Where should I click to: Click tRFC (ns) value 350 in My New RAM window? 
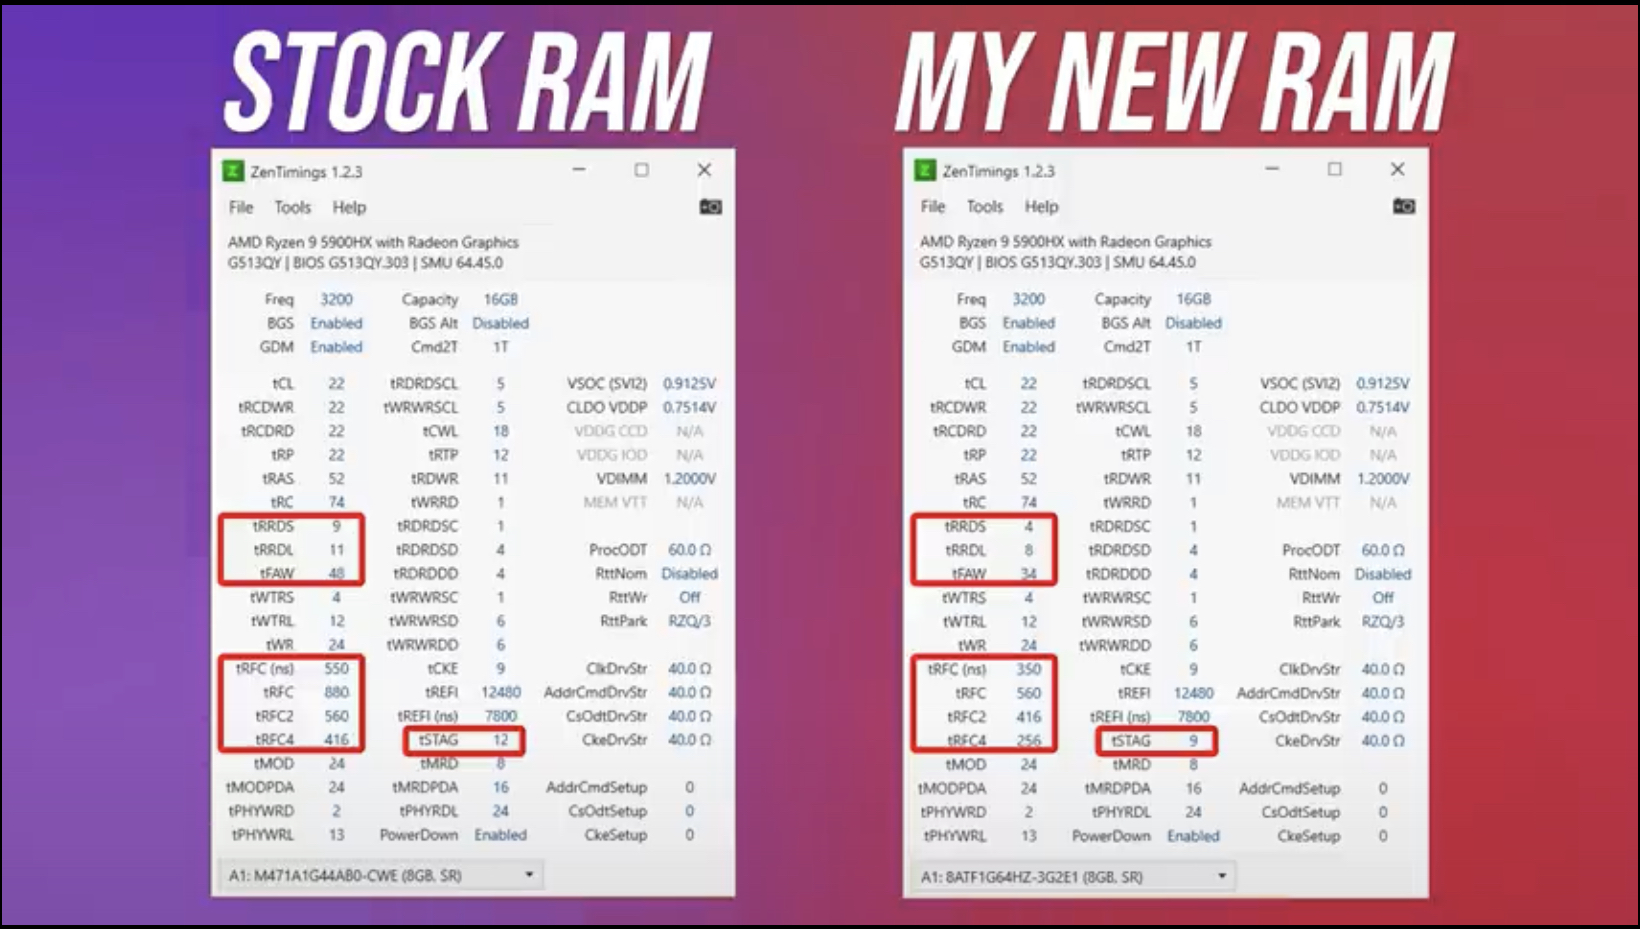[1028, 669]
